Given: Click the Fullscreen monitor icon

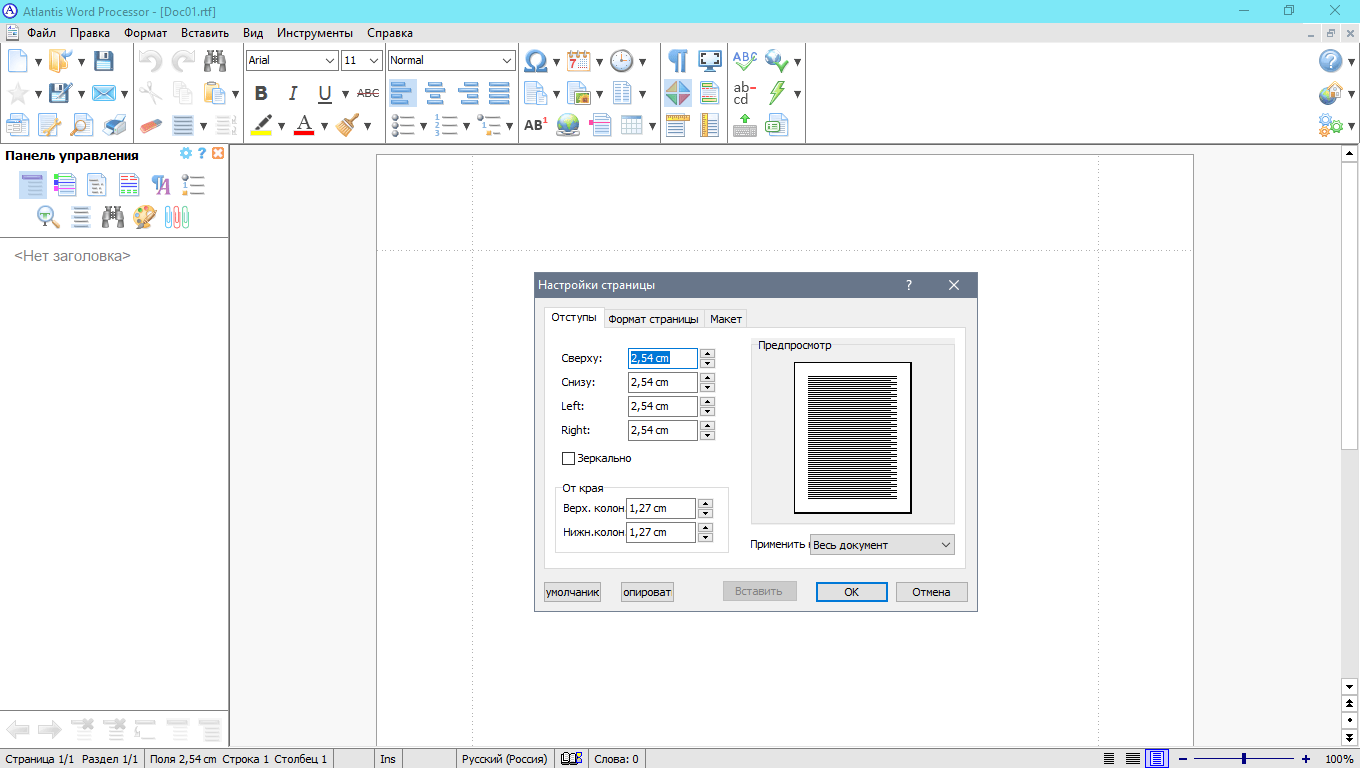Looking at the screenshot, I should (x=710, y=61).
